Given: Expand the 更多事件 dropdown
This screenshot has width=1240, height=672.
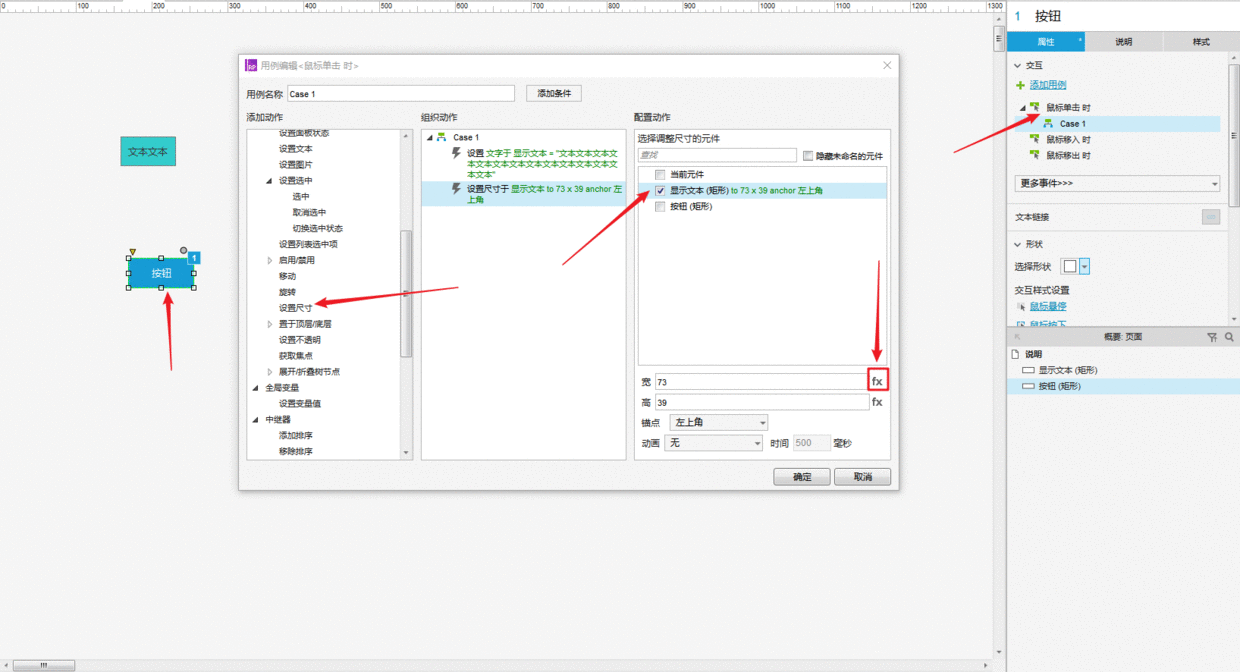Looking at the screenshot, I should [1117, 184].
